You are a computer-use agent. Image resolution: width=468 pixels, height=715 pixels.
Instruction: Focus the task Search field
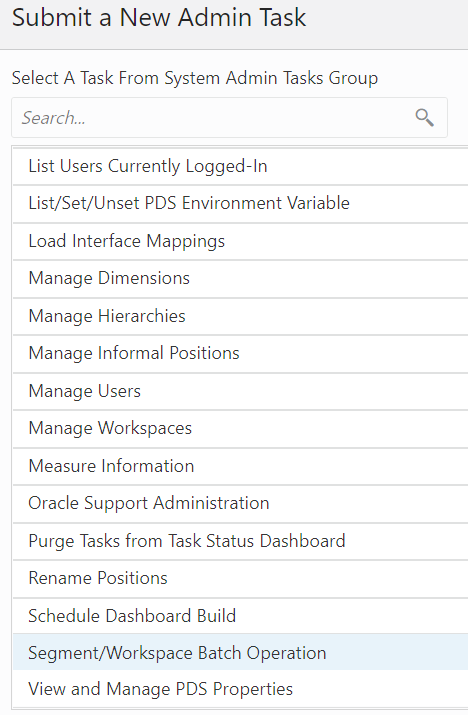229,118
